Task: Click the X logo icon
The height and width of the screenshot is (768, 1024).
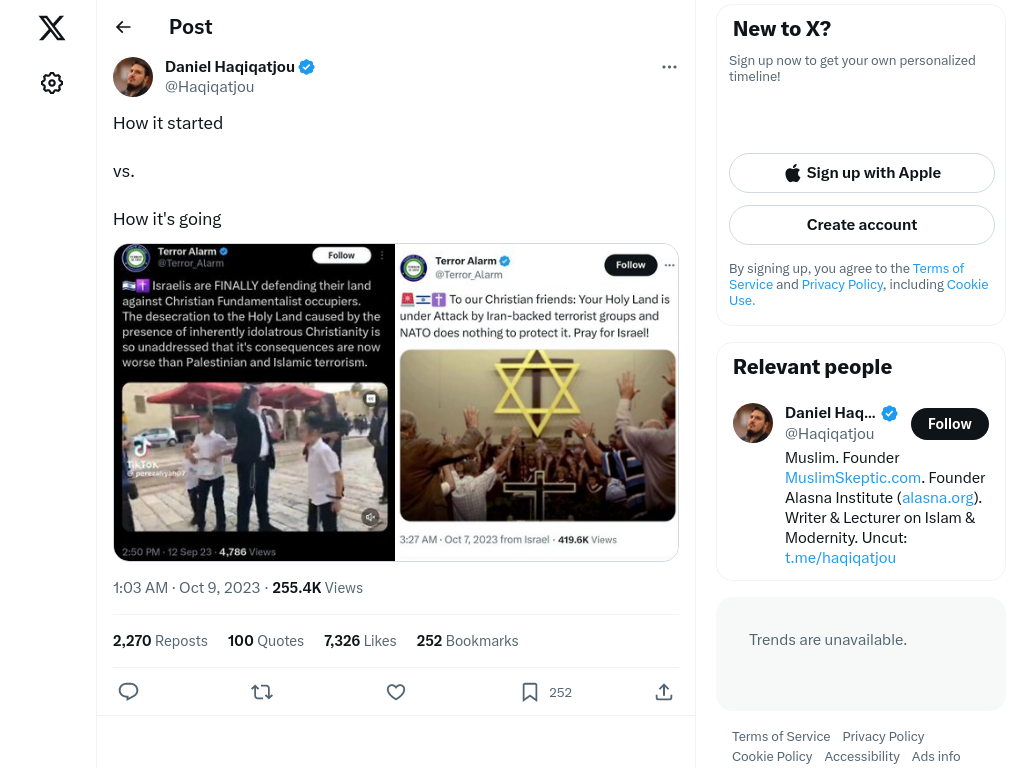Action: (x=52, y=28)
